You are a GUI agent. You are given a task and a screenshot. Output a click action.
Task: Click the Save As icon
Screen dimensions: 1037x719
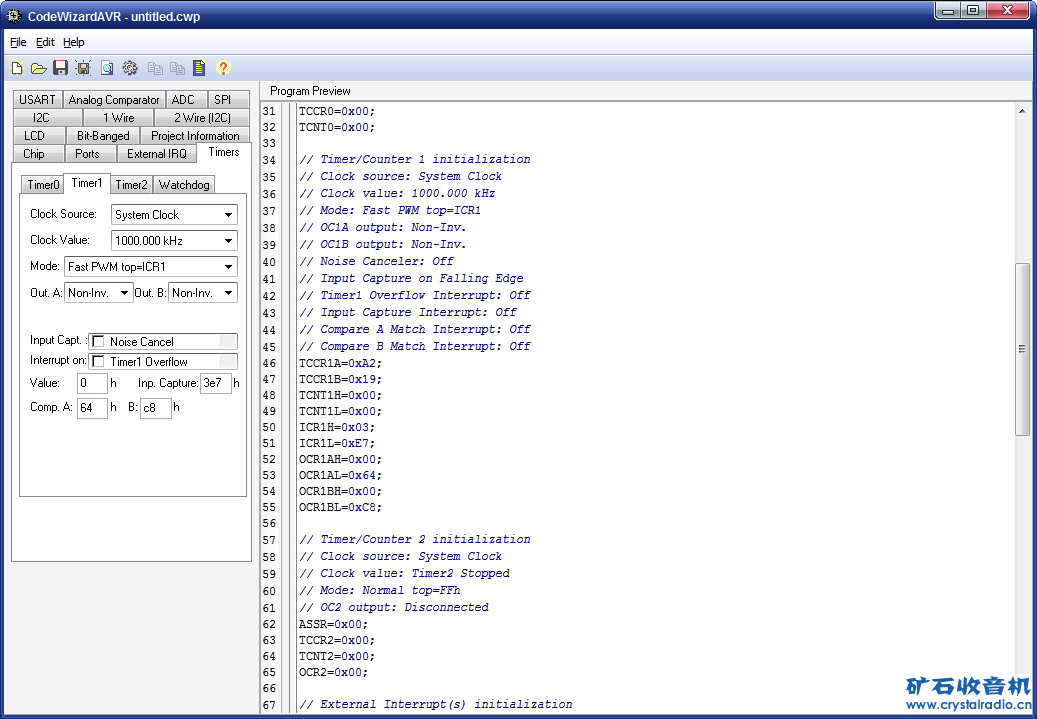point(83,68)
